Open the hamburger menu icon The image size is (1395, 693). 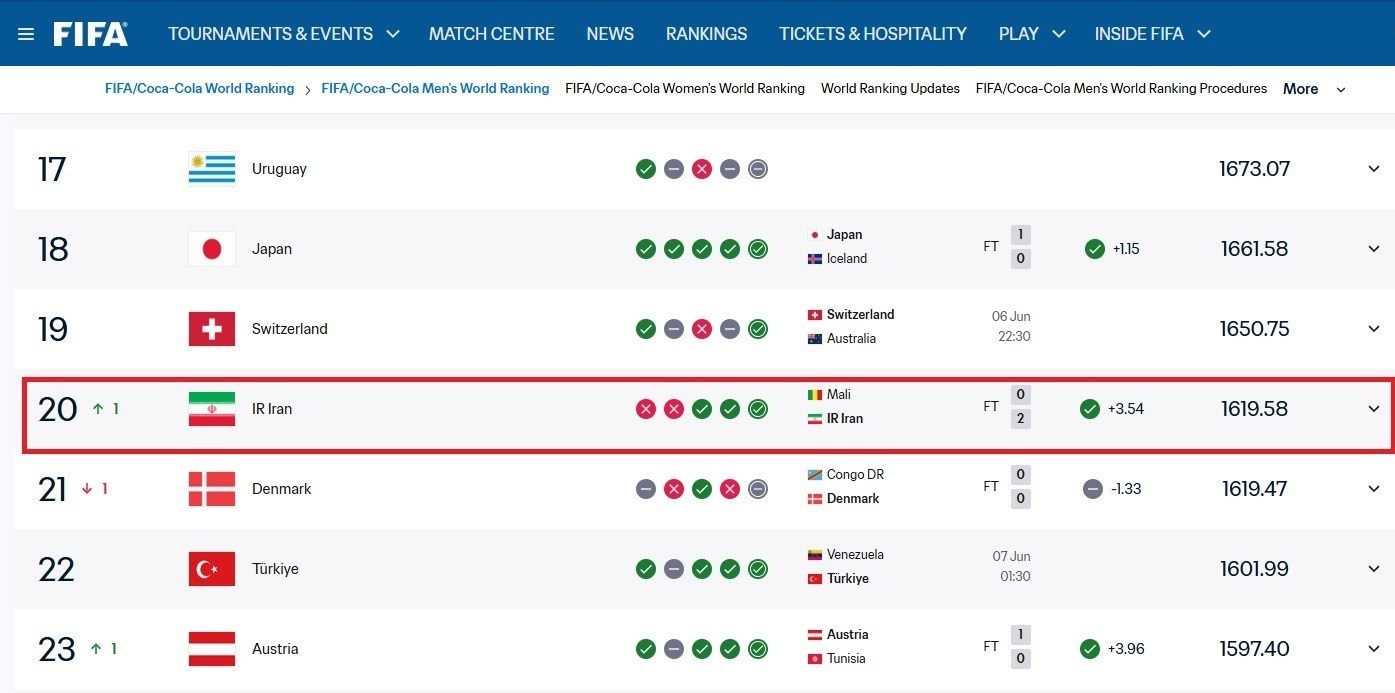tap(26, 34)
